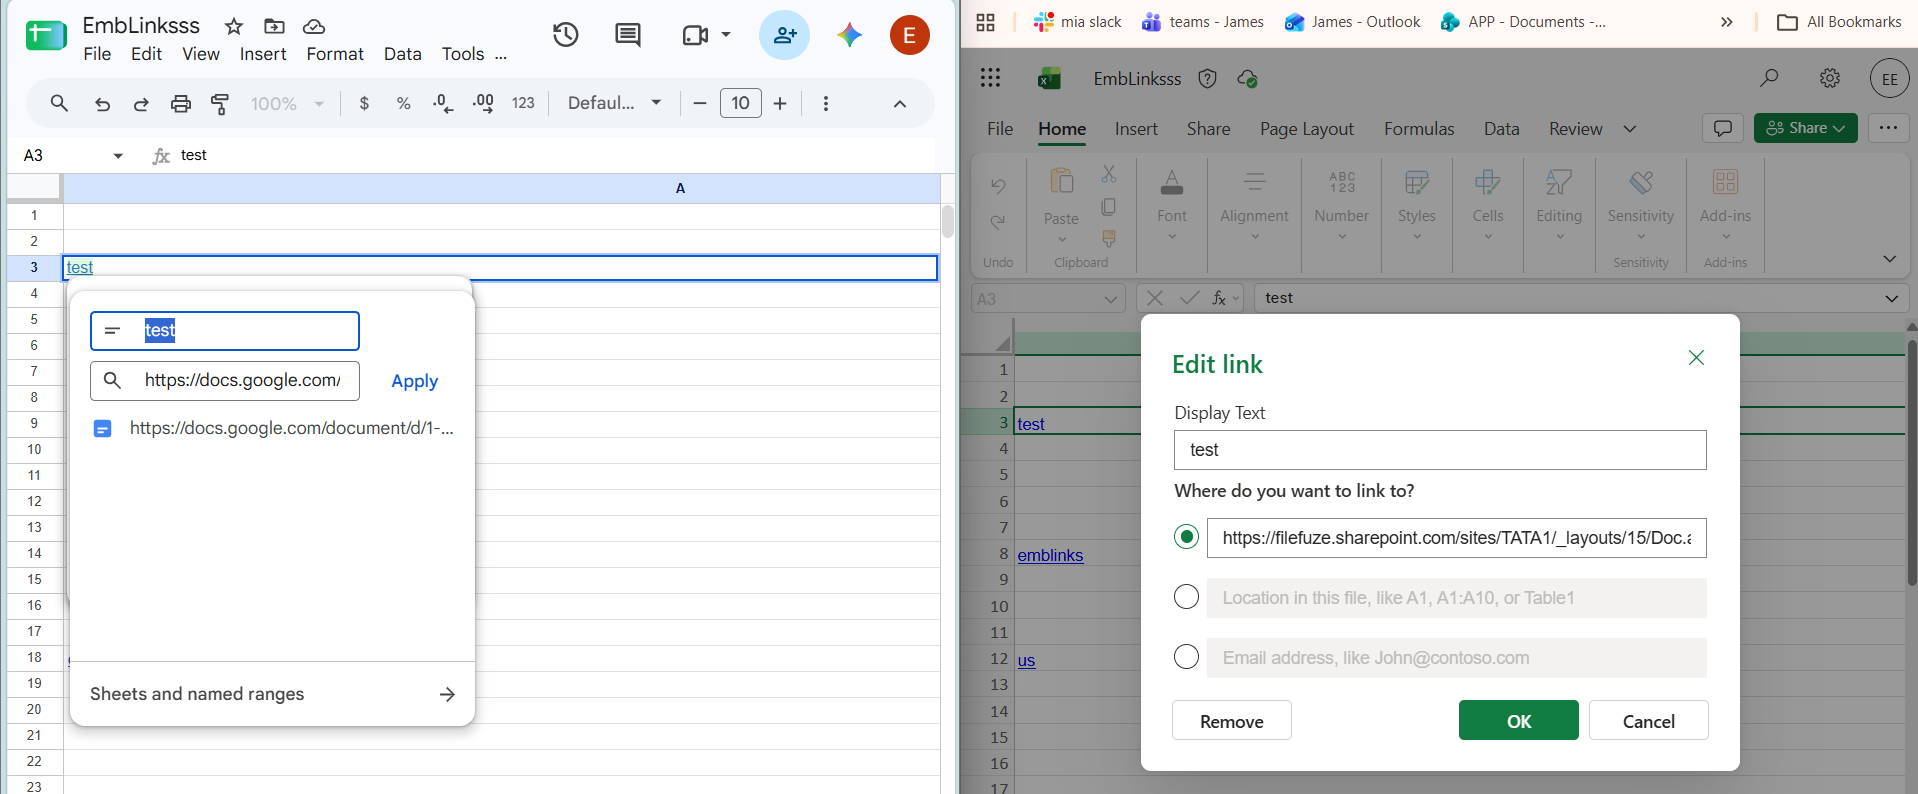Image resolution: width=1918 pixels, height=794 pixels.
Task: Increase decimal places in Sheets
Action: [x=483, y=103]
